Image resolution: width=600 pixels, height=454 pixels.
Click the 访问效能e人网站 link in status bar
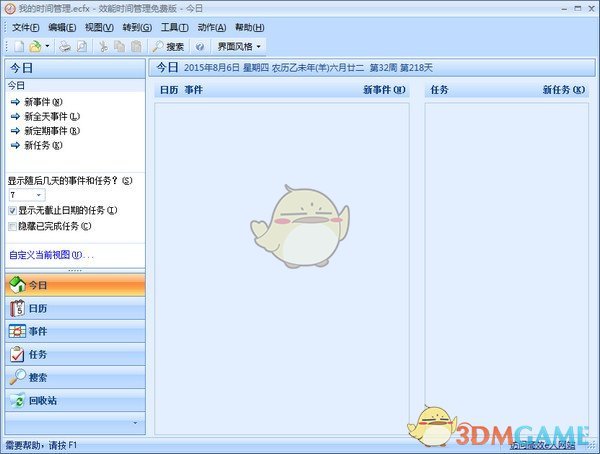(x=543, y=445)
